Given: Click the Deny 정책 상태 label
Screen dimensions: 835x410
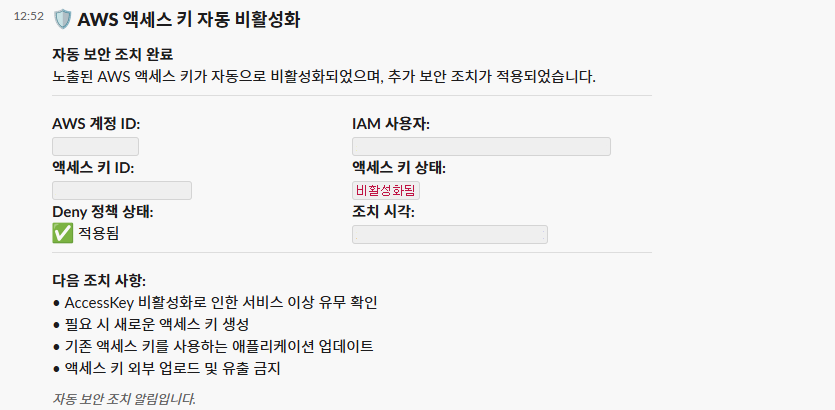Looking at the screenshot, I should click(x=102, y=211).
